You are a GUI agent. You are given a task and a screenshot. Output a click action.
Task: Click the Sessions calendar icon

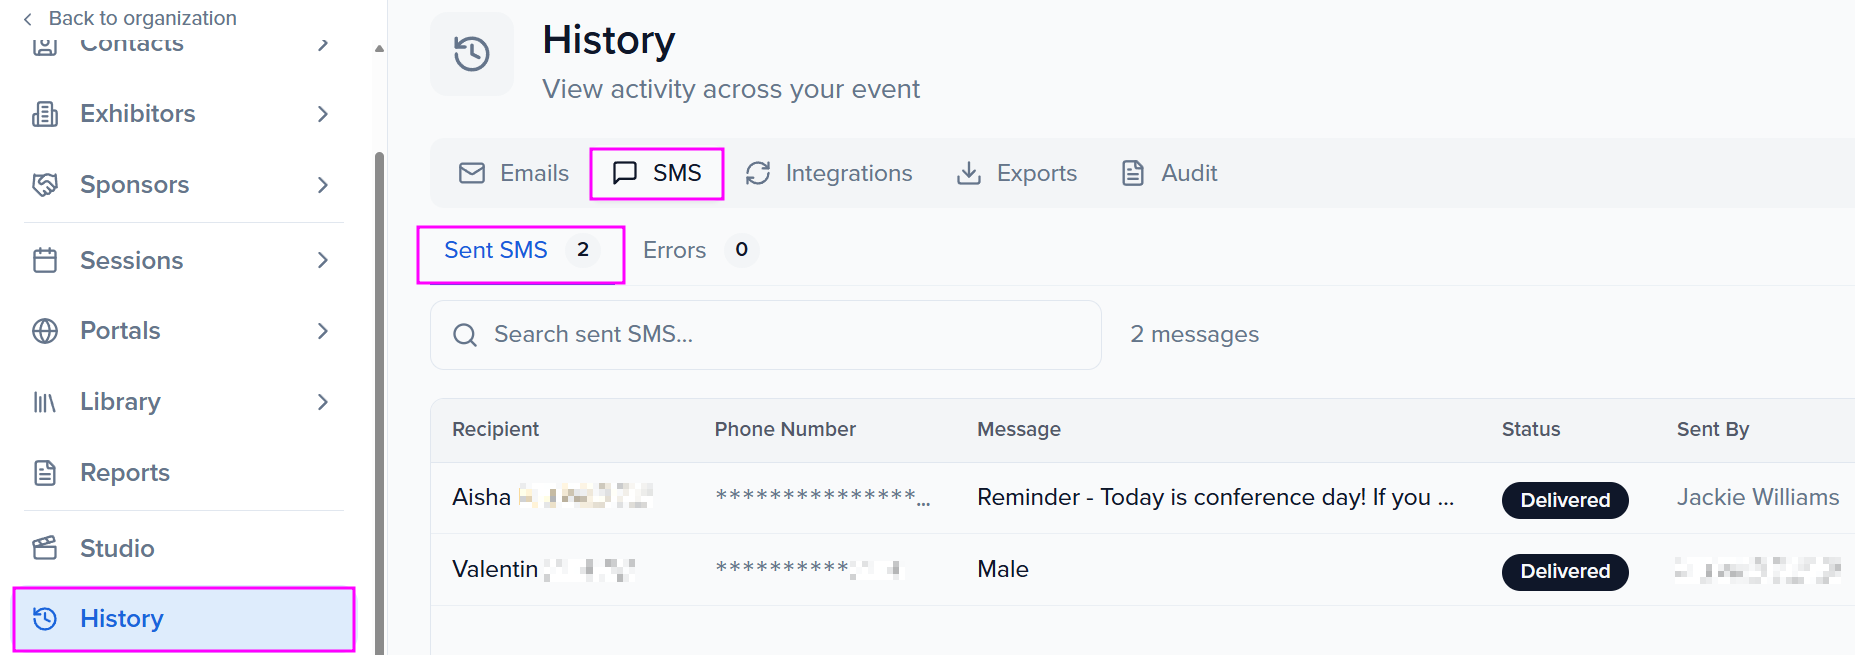tap(45, 261)
